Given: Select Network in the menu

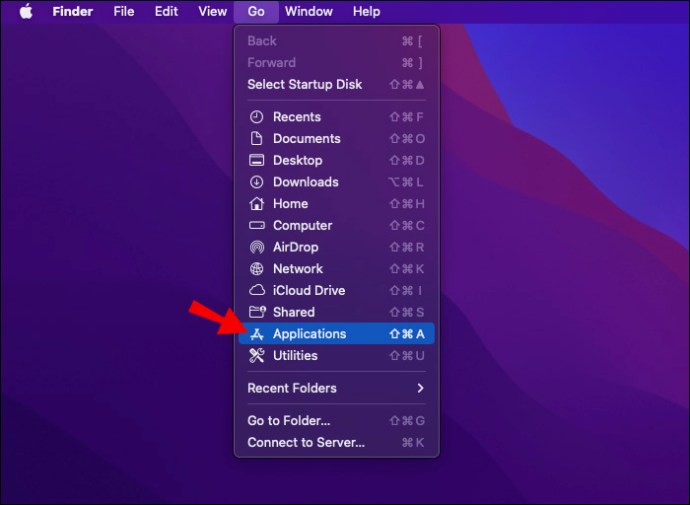Looking at the screenshot, I should click(x=337, y=269).
